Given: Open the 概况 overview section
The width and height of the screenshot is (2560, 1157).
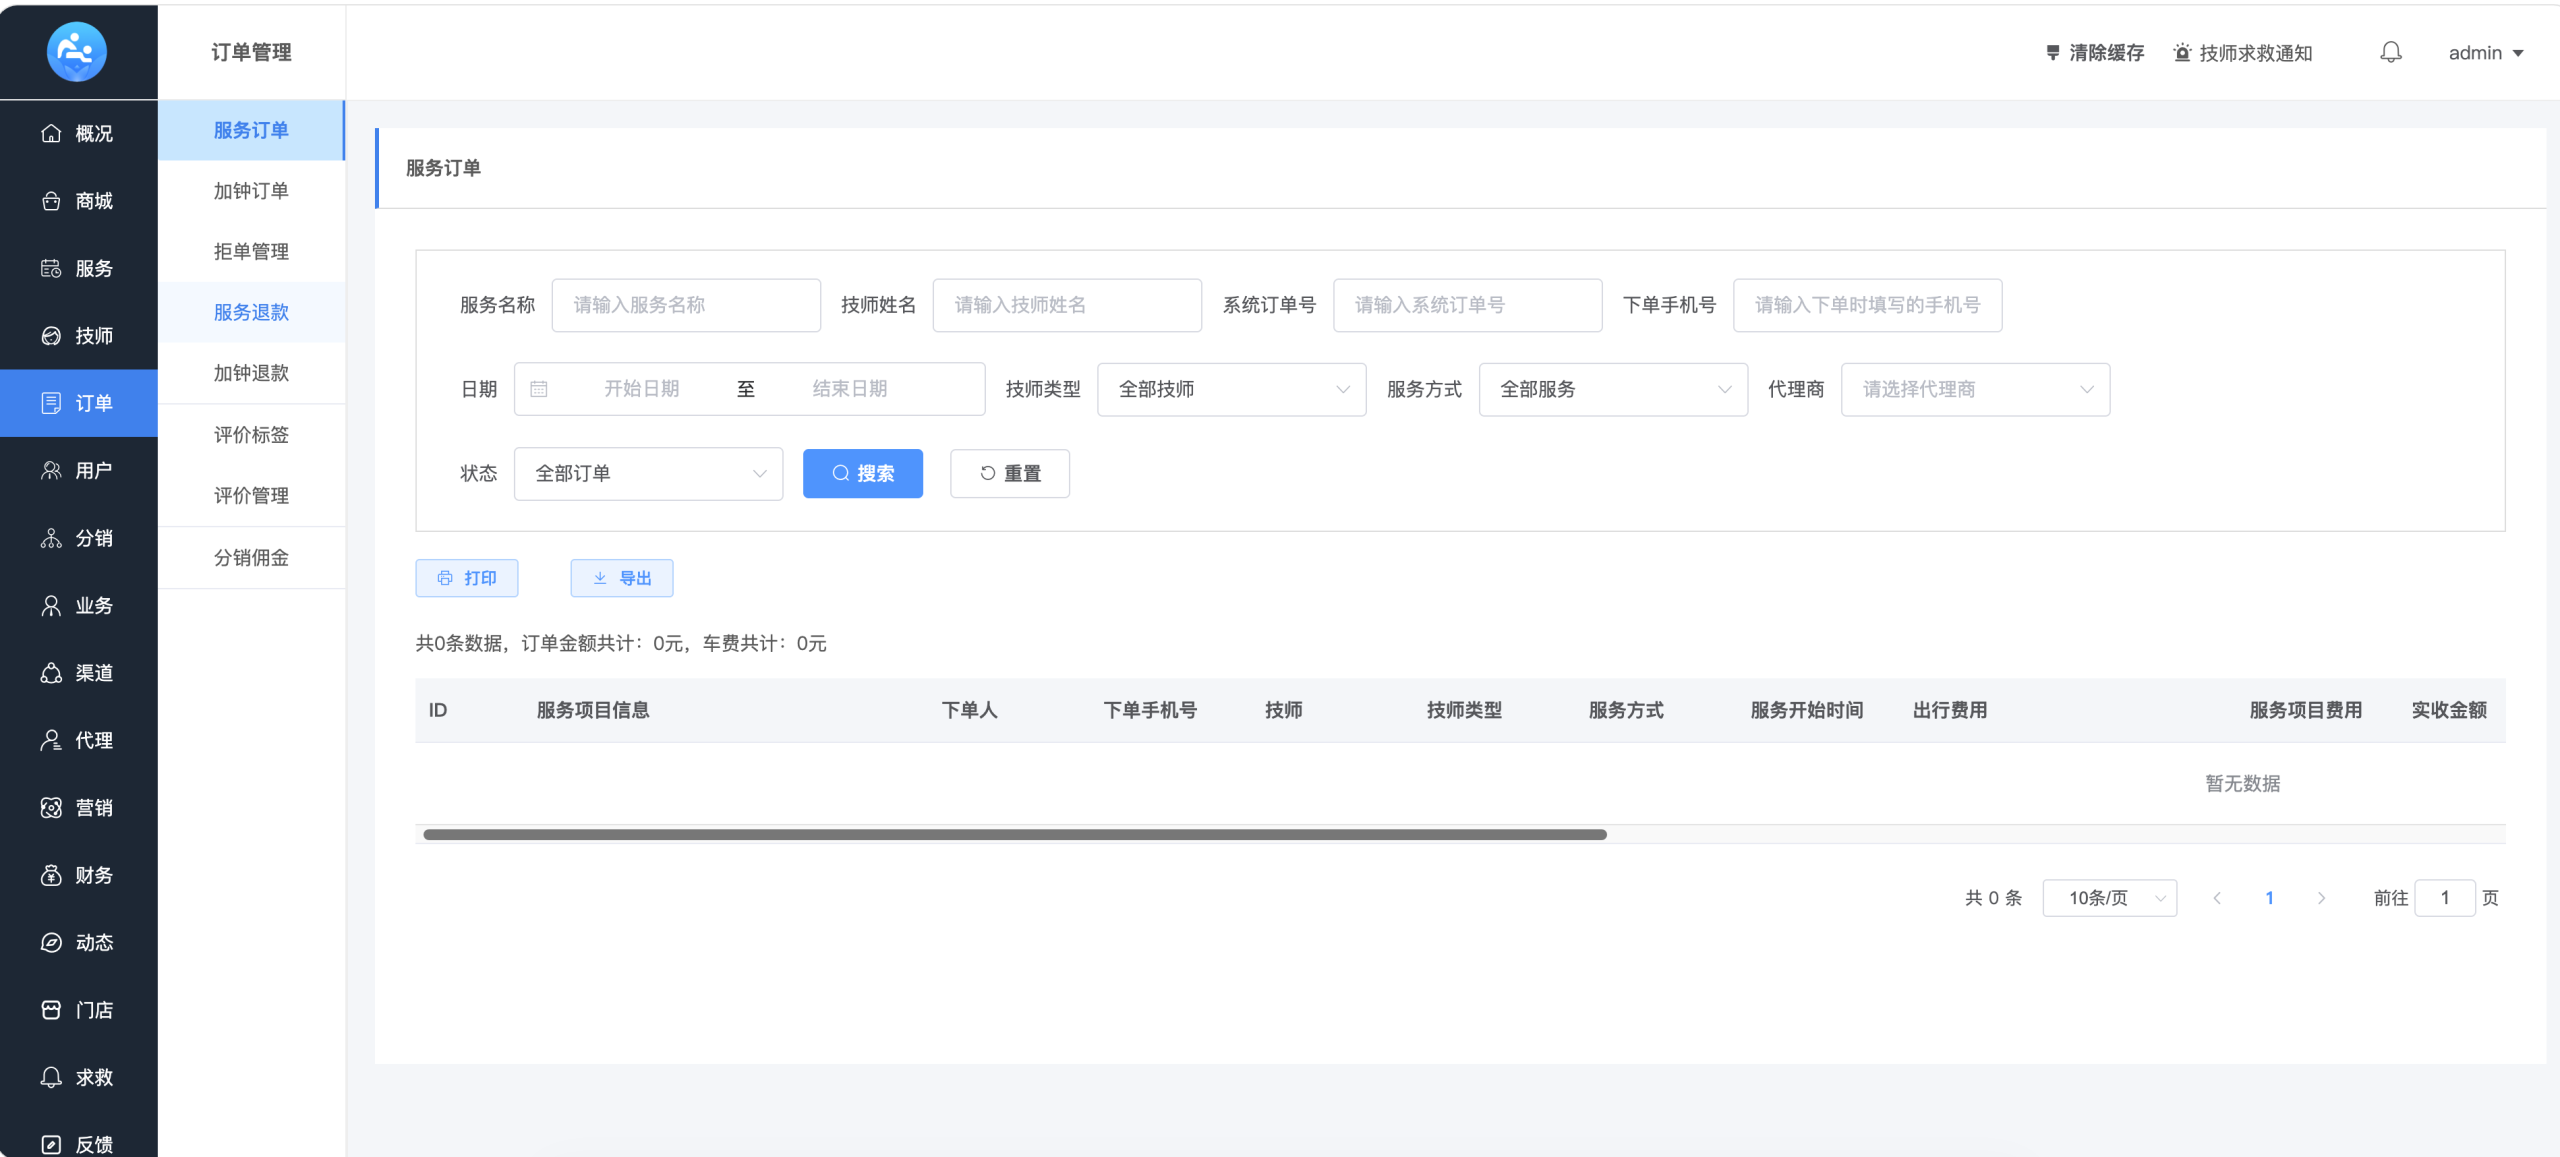Looking at the screenshot, I should (x=78, y=133).
